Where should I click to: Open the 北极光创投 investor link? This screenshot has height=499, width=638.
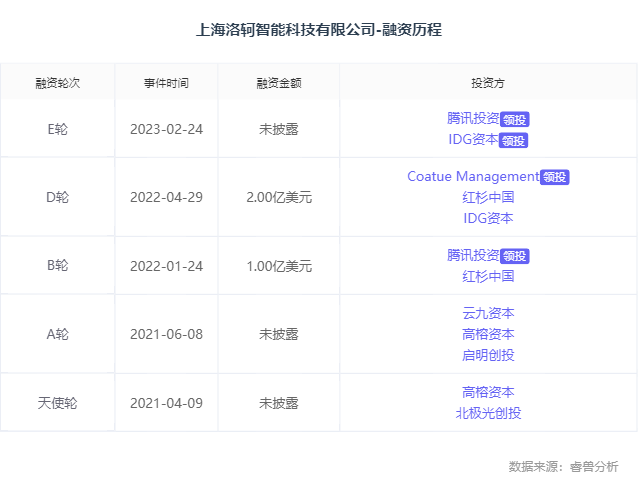[x=488, y=413]
